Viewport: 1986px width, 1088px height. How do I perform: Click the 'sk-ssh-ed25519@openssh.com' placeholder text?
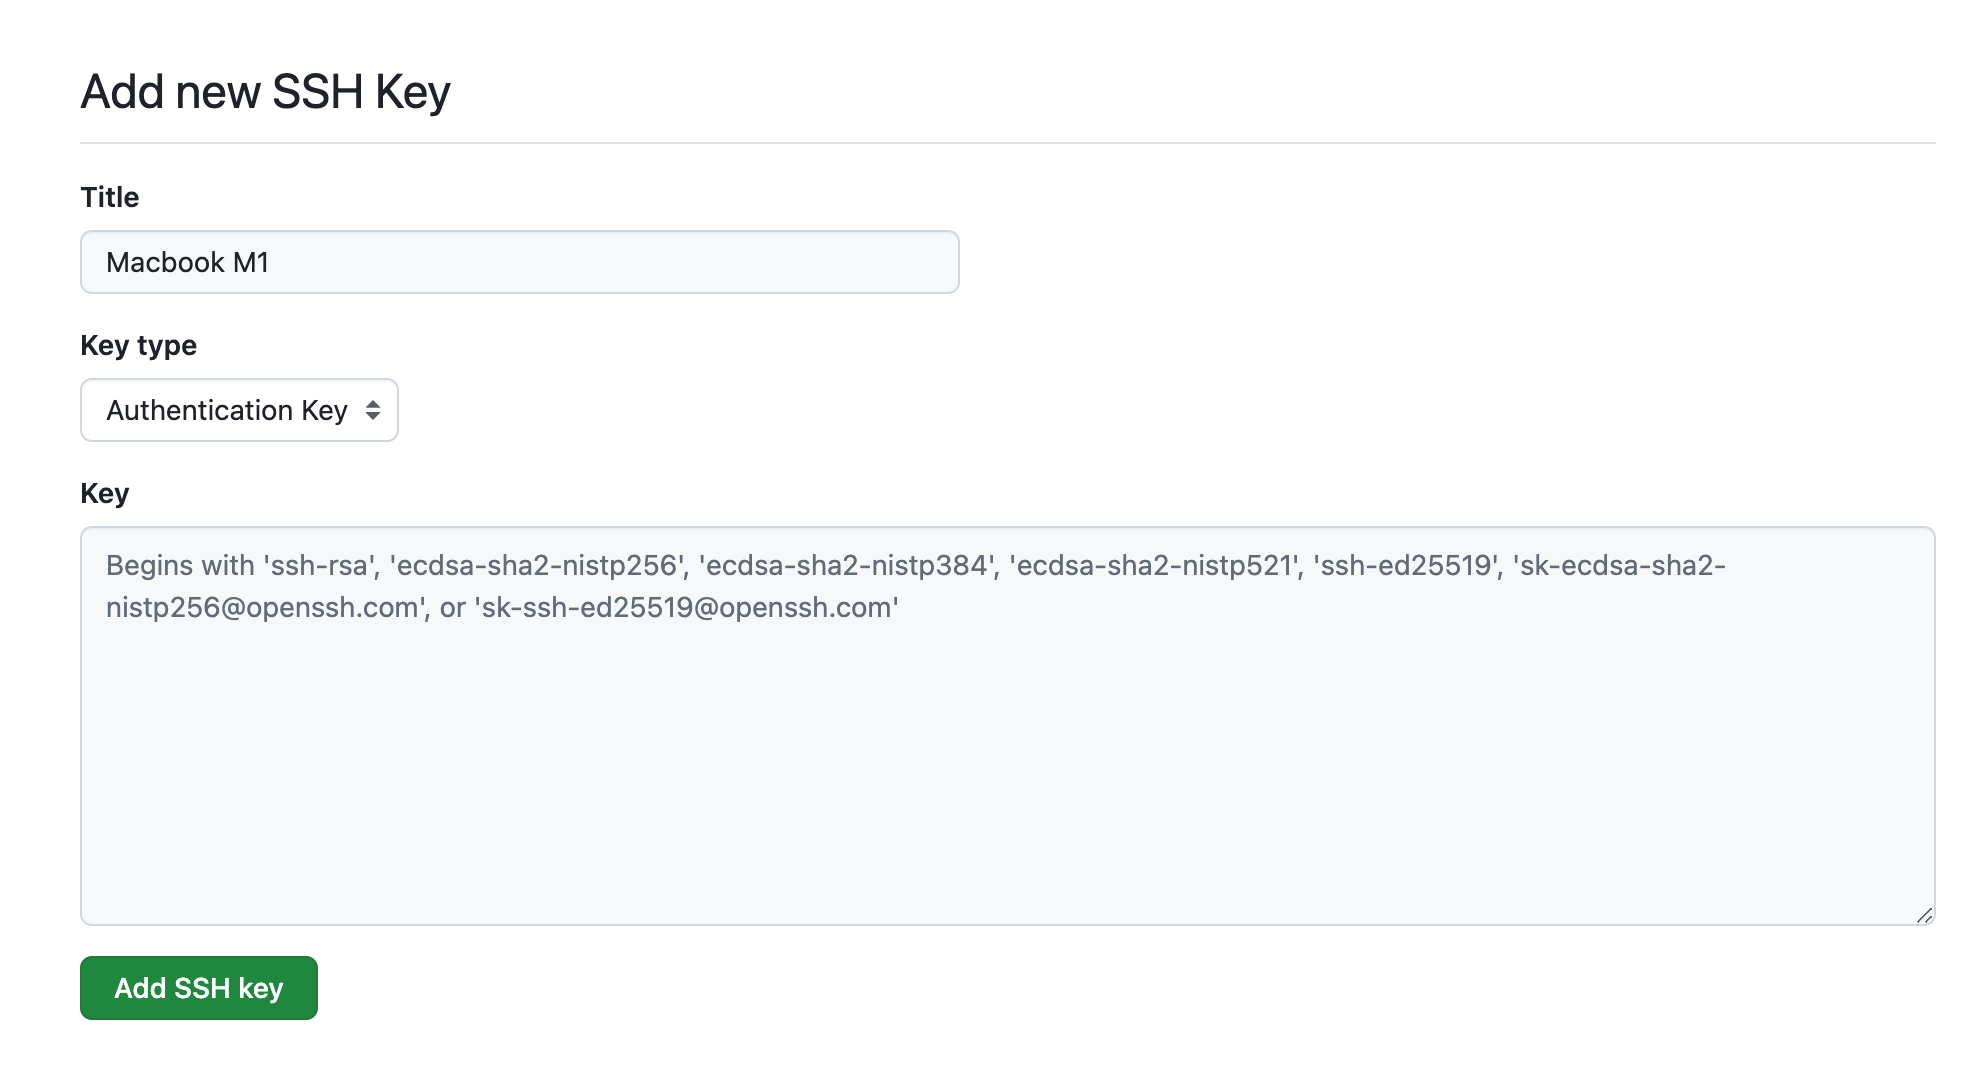point(686,607)
